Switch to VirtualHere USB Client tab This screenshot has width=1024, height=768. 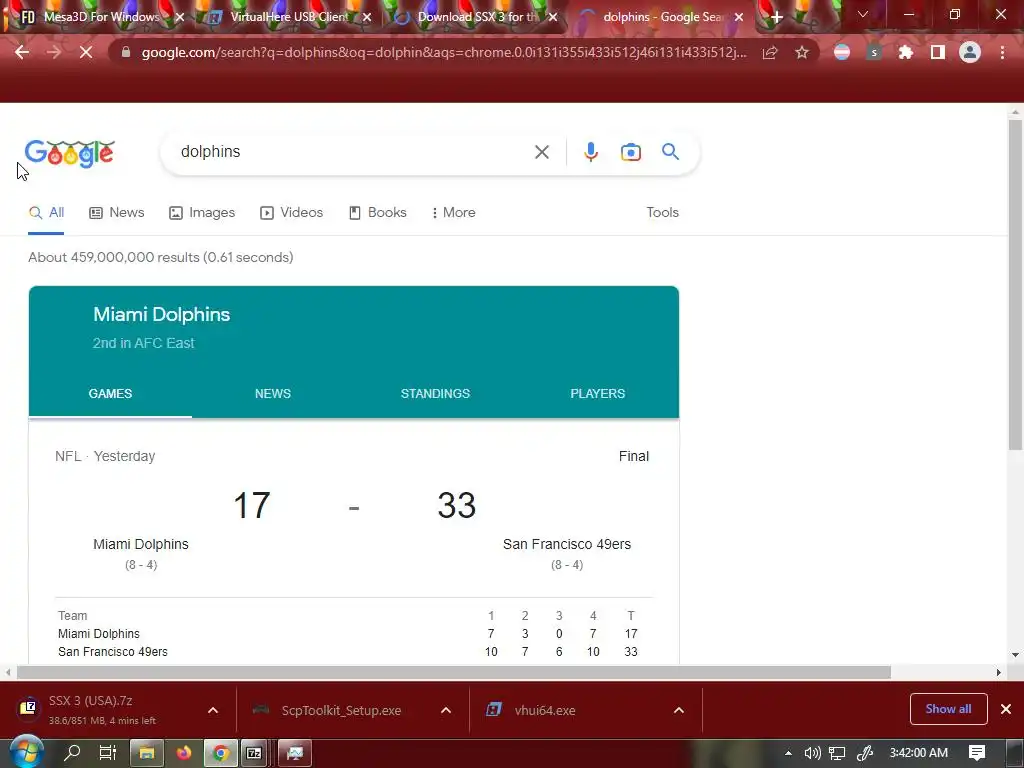click(289, 17)
